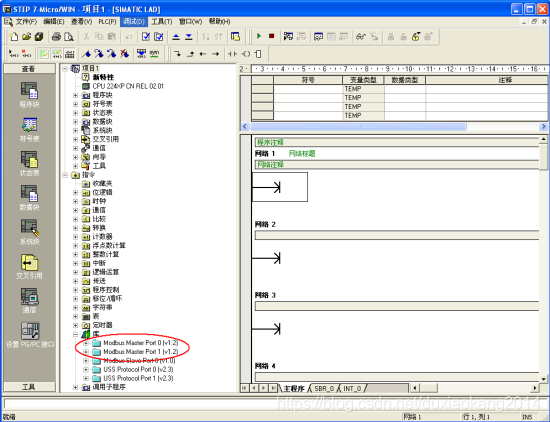This screenshot has height=422, width=550.
Task: Expand the 调用子程序 tree node
Action: coord(75,387)
